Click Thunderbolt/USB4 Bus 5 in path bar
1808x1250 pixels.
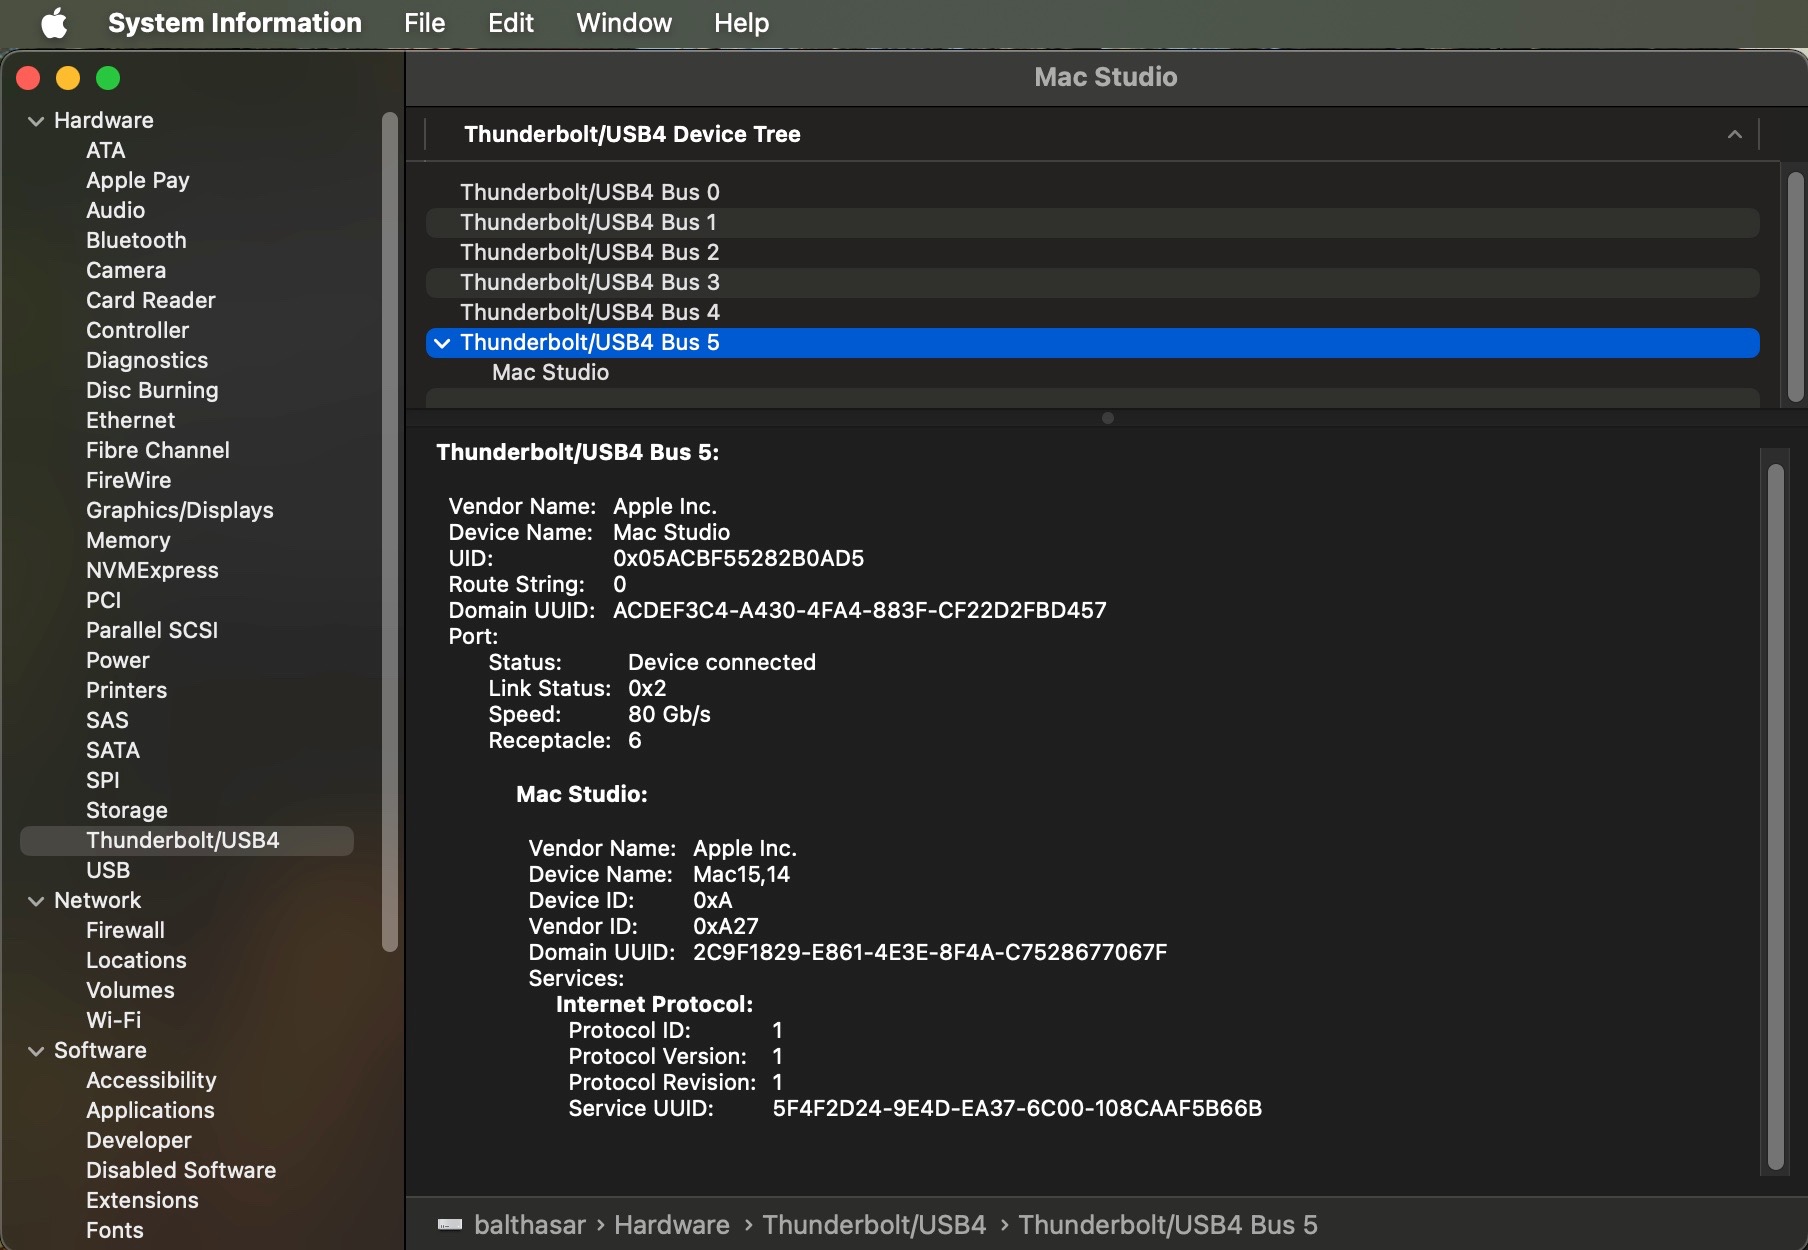pyautogui.click(x=1168, y=1224)
